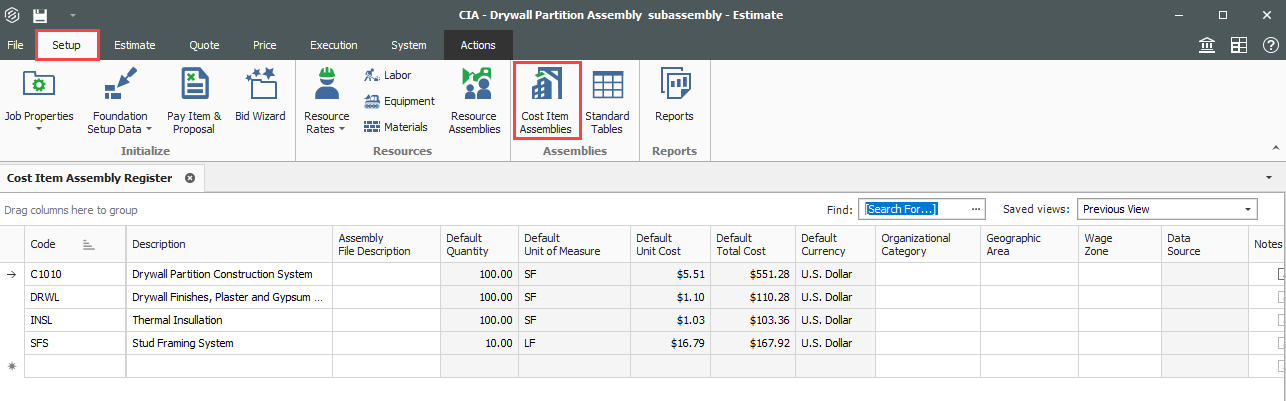1286x401 pixels.
Task: Launch the Bid Wizard
Action: pos(260,88)
